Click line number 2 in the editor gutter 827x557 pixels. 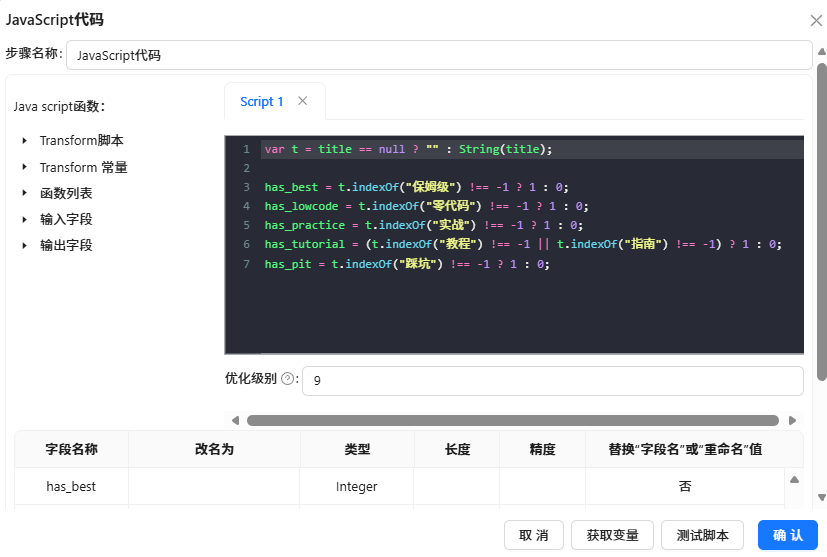click(246, 168)
